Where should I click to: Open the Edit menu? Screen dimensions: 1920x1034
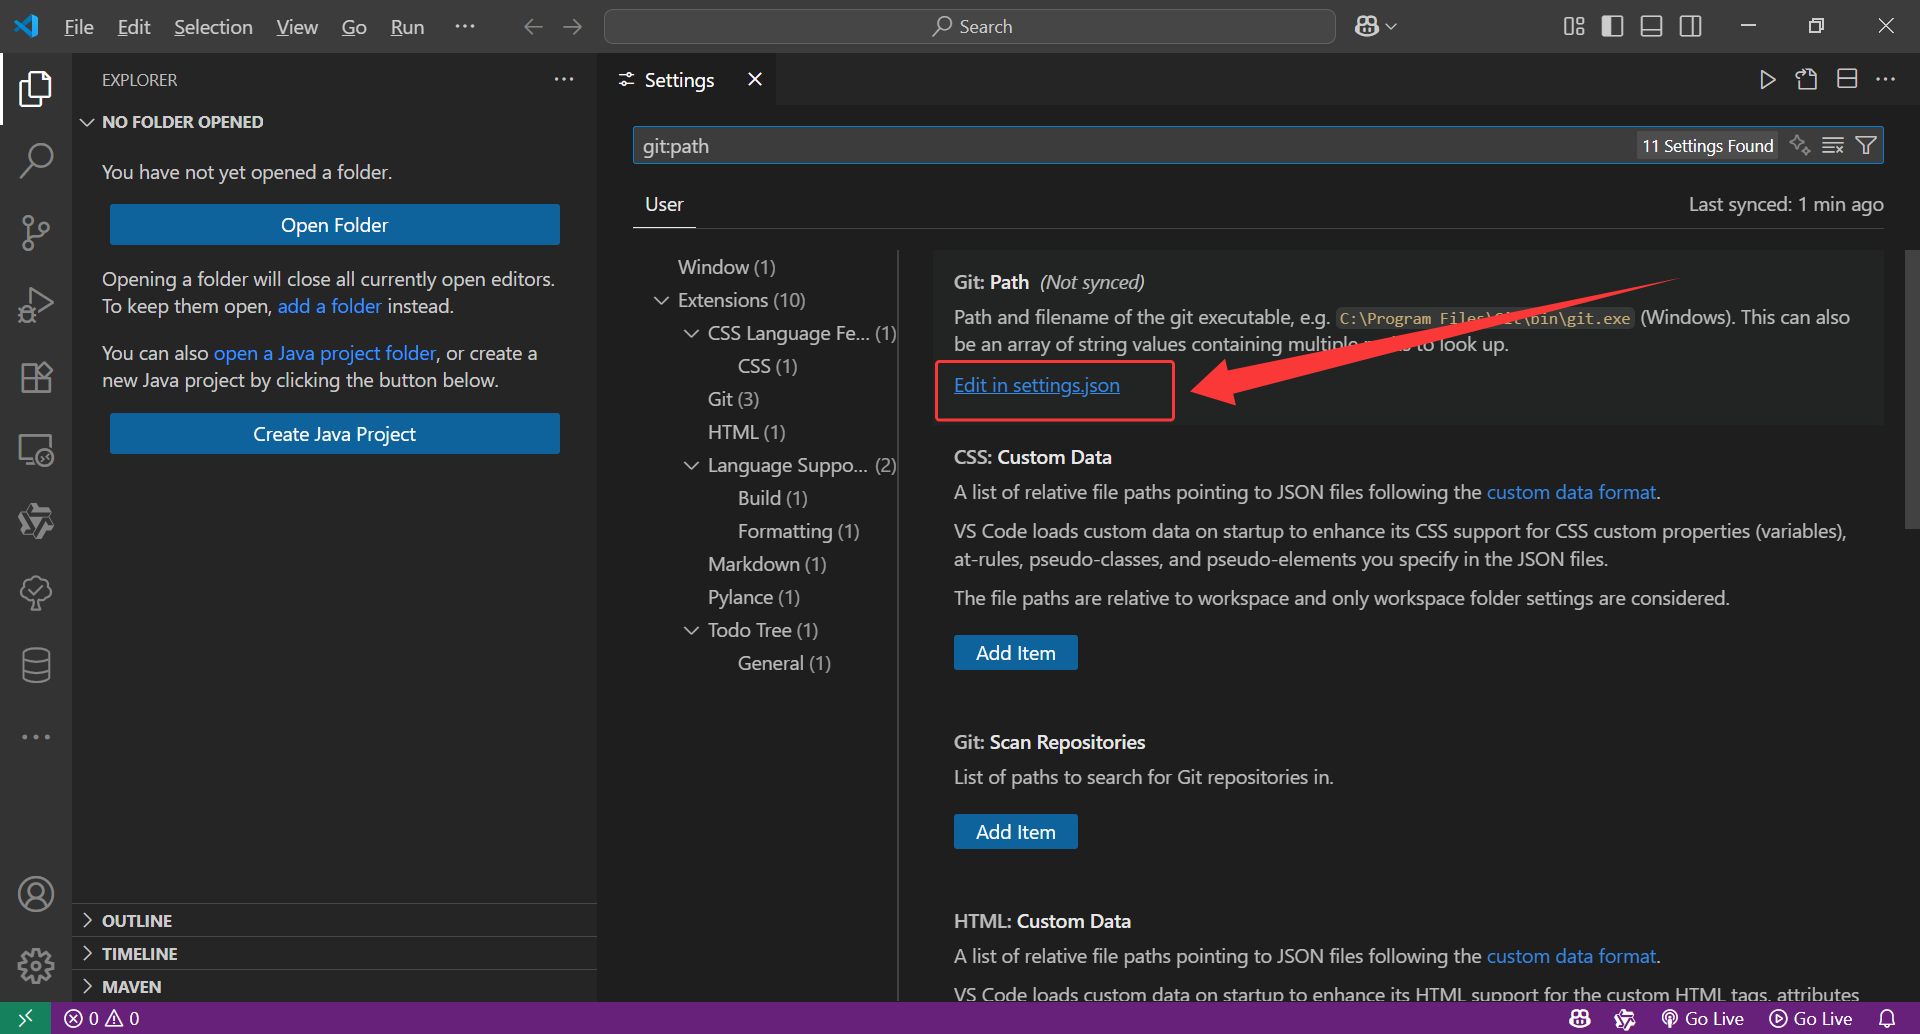(134, 27)
